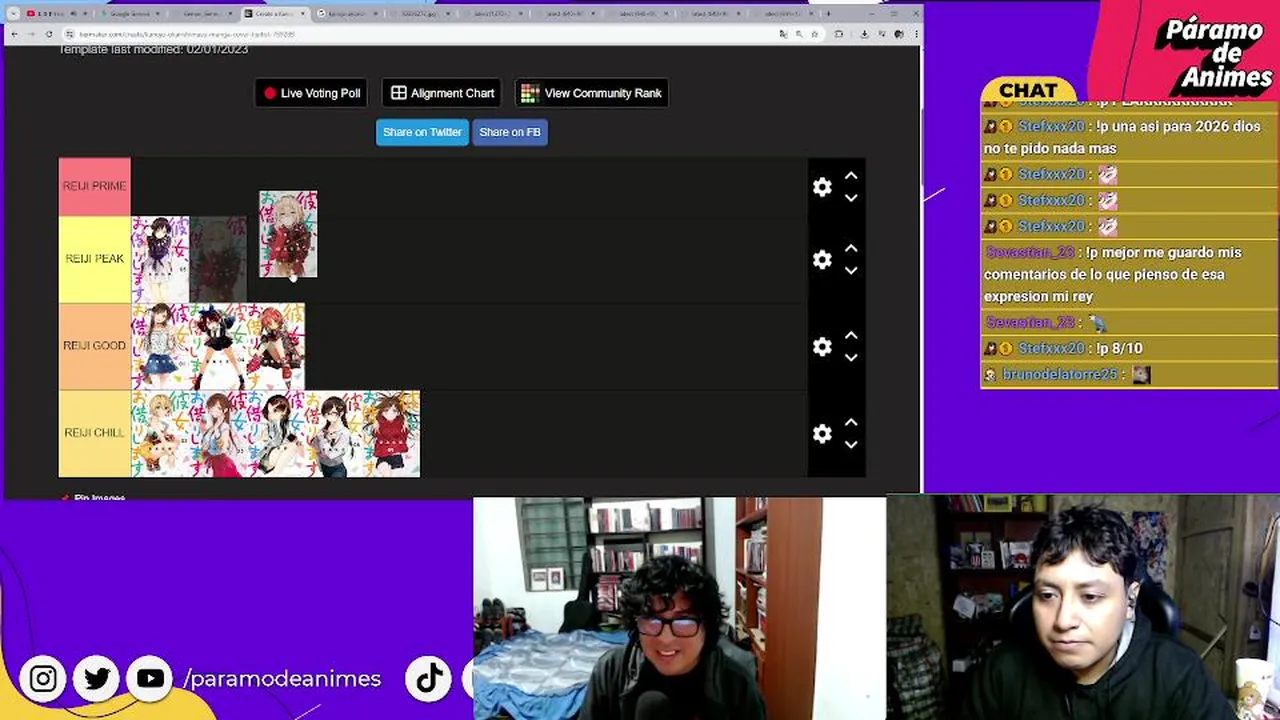The height and width of the screenshot is (720, 1280).
Task: Move REIJI PEAK row down with arrow
Action: [851, 271]
